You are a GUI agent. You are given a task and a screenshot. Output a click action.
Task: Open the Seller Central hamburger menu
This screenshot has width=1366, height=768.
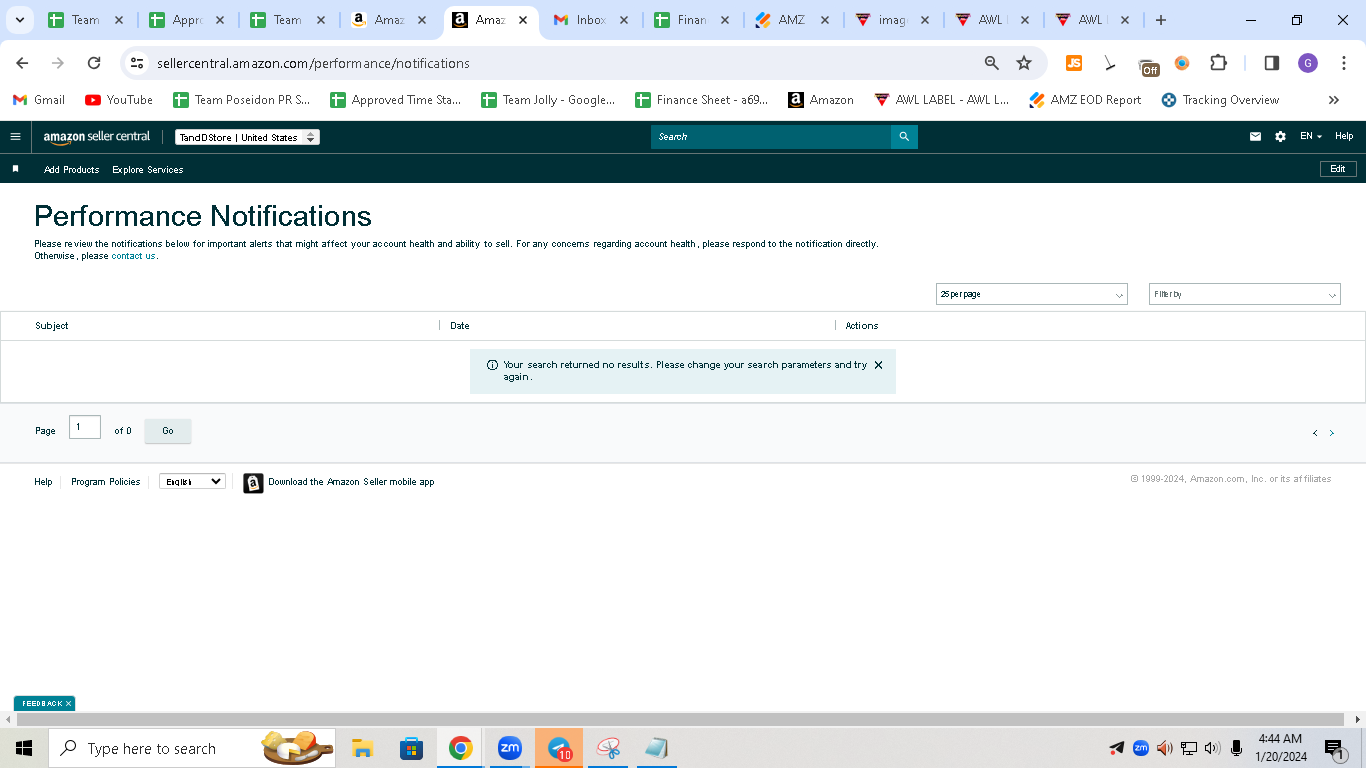point(15,137)
